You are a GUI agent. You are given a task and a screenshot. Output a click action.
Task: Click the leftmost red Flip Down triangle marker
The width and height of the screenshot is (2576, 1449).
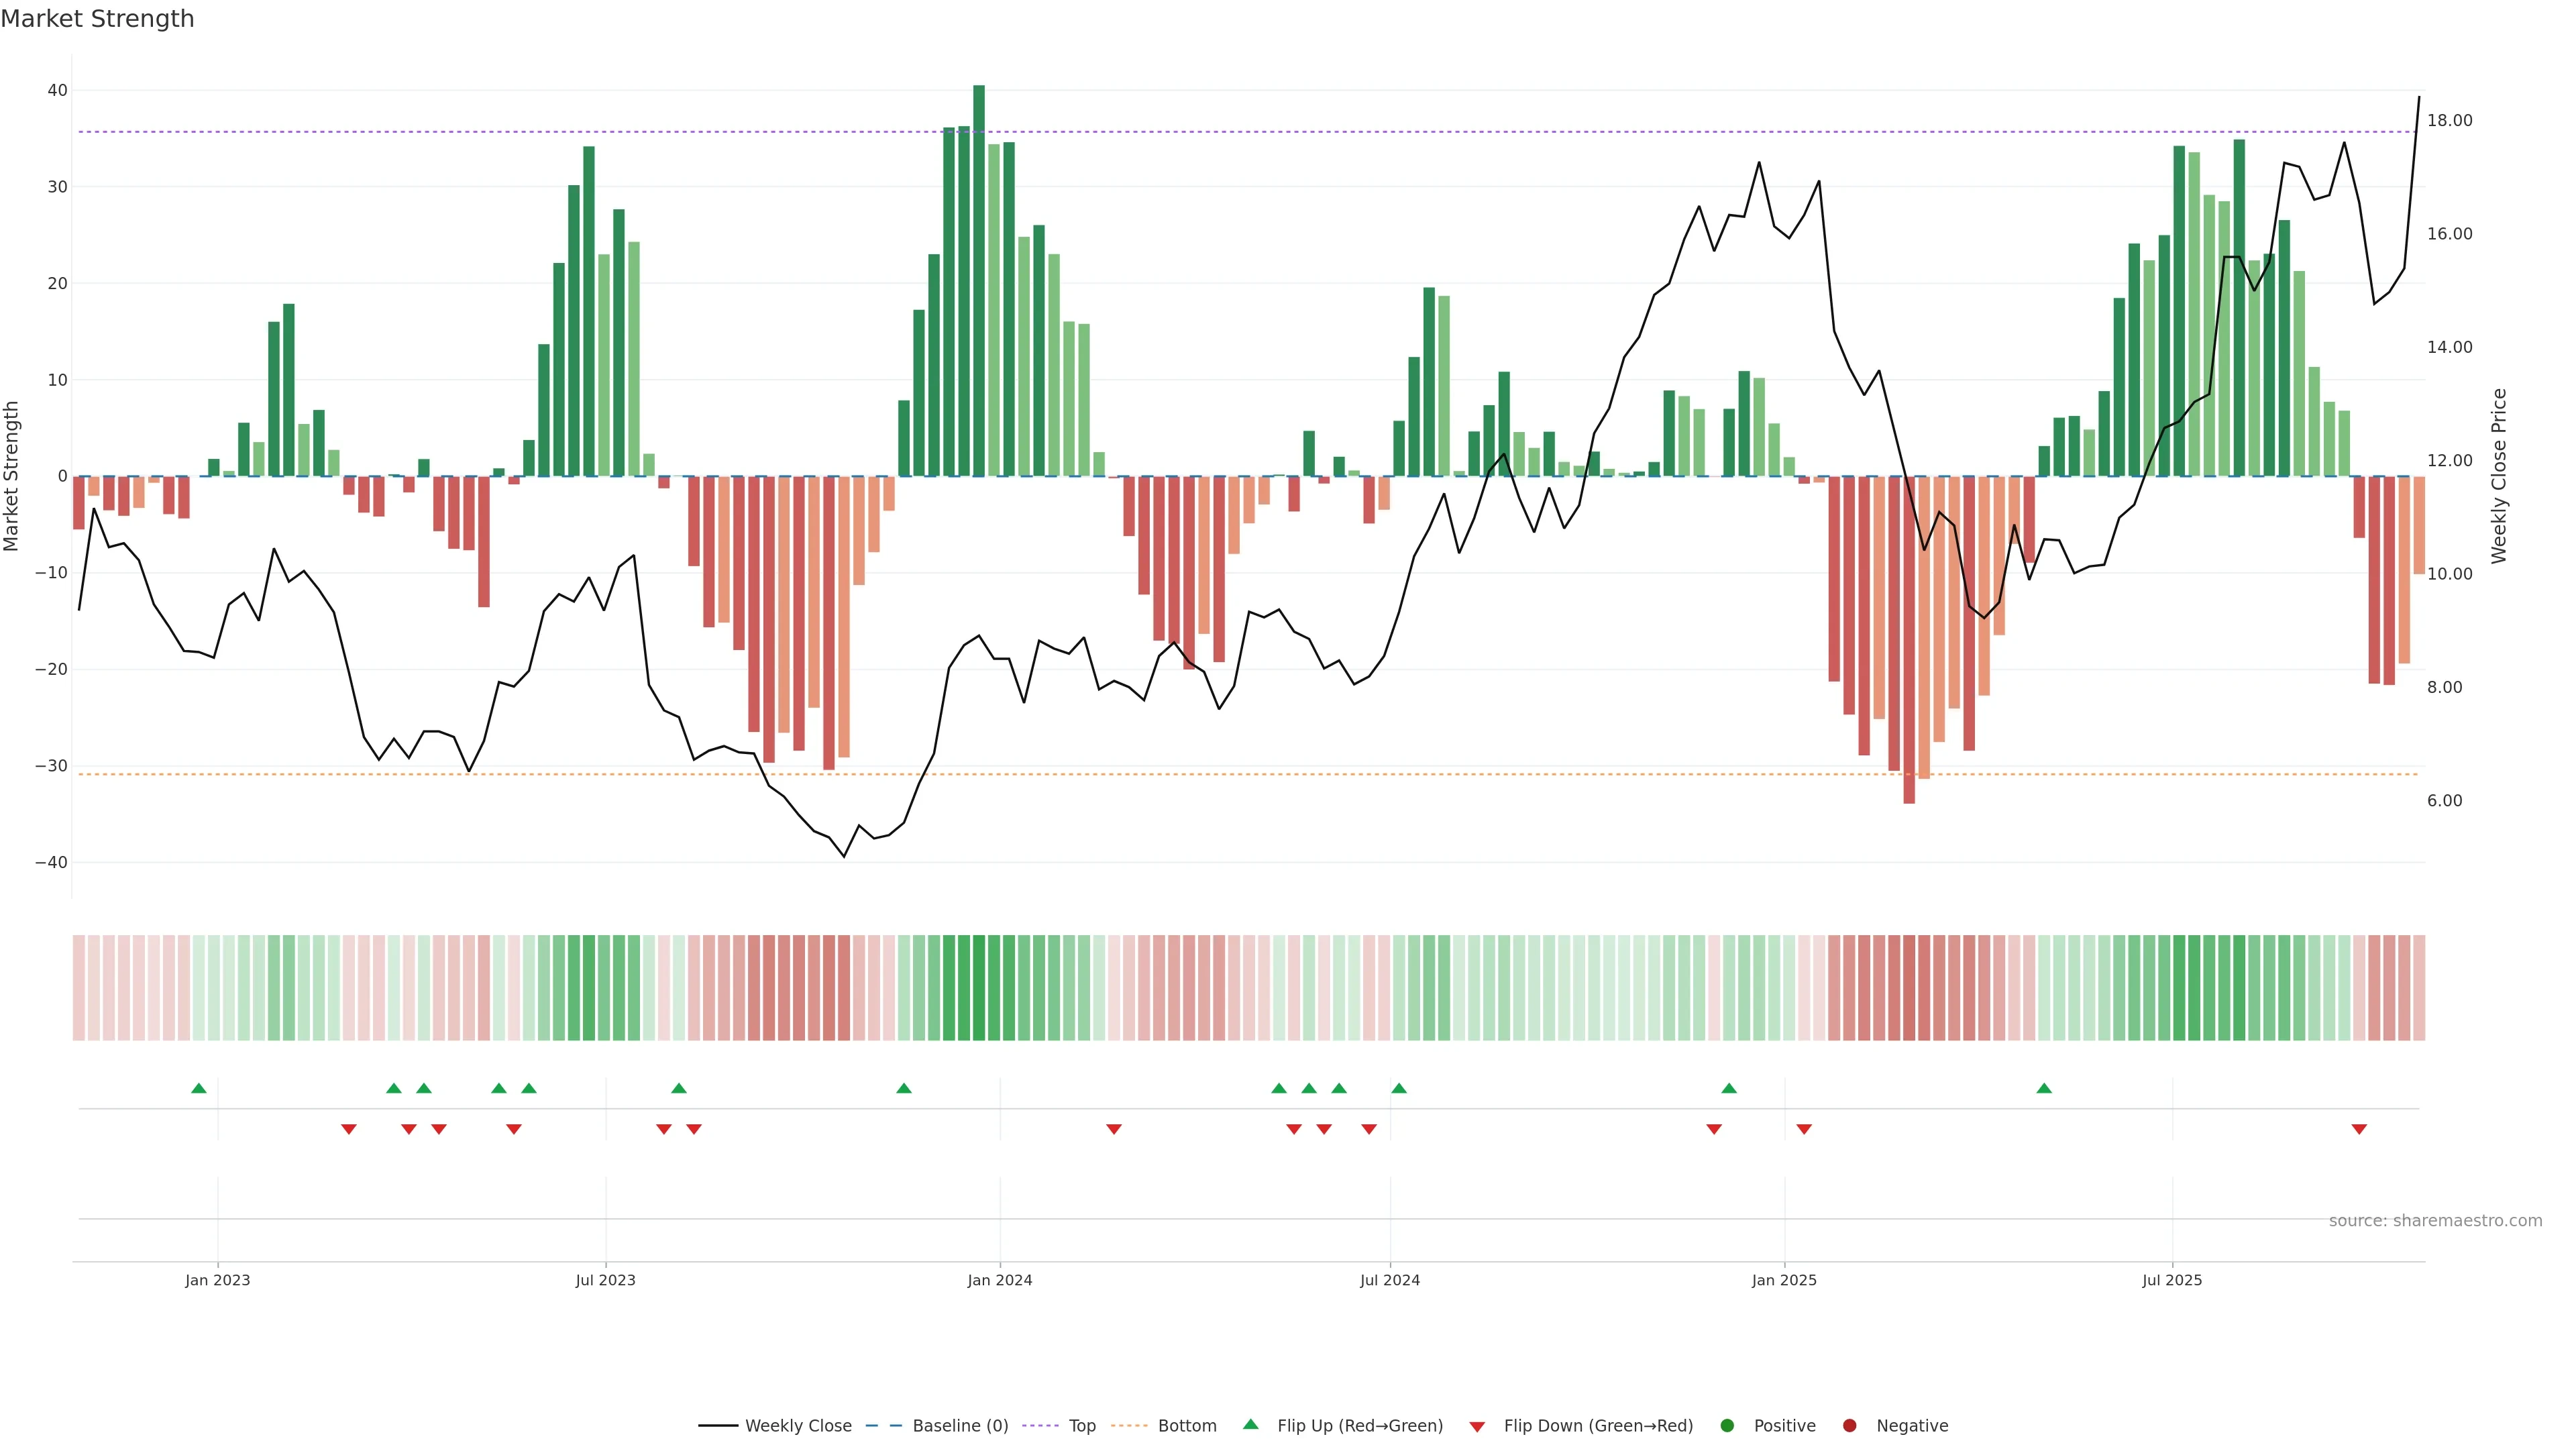[x=348, y=1129]
